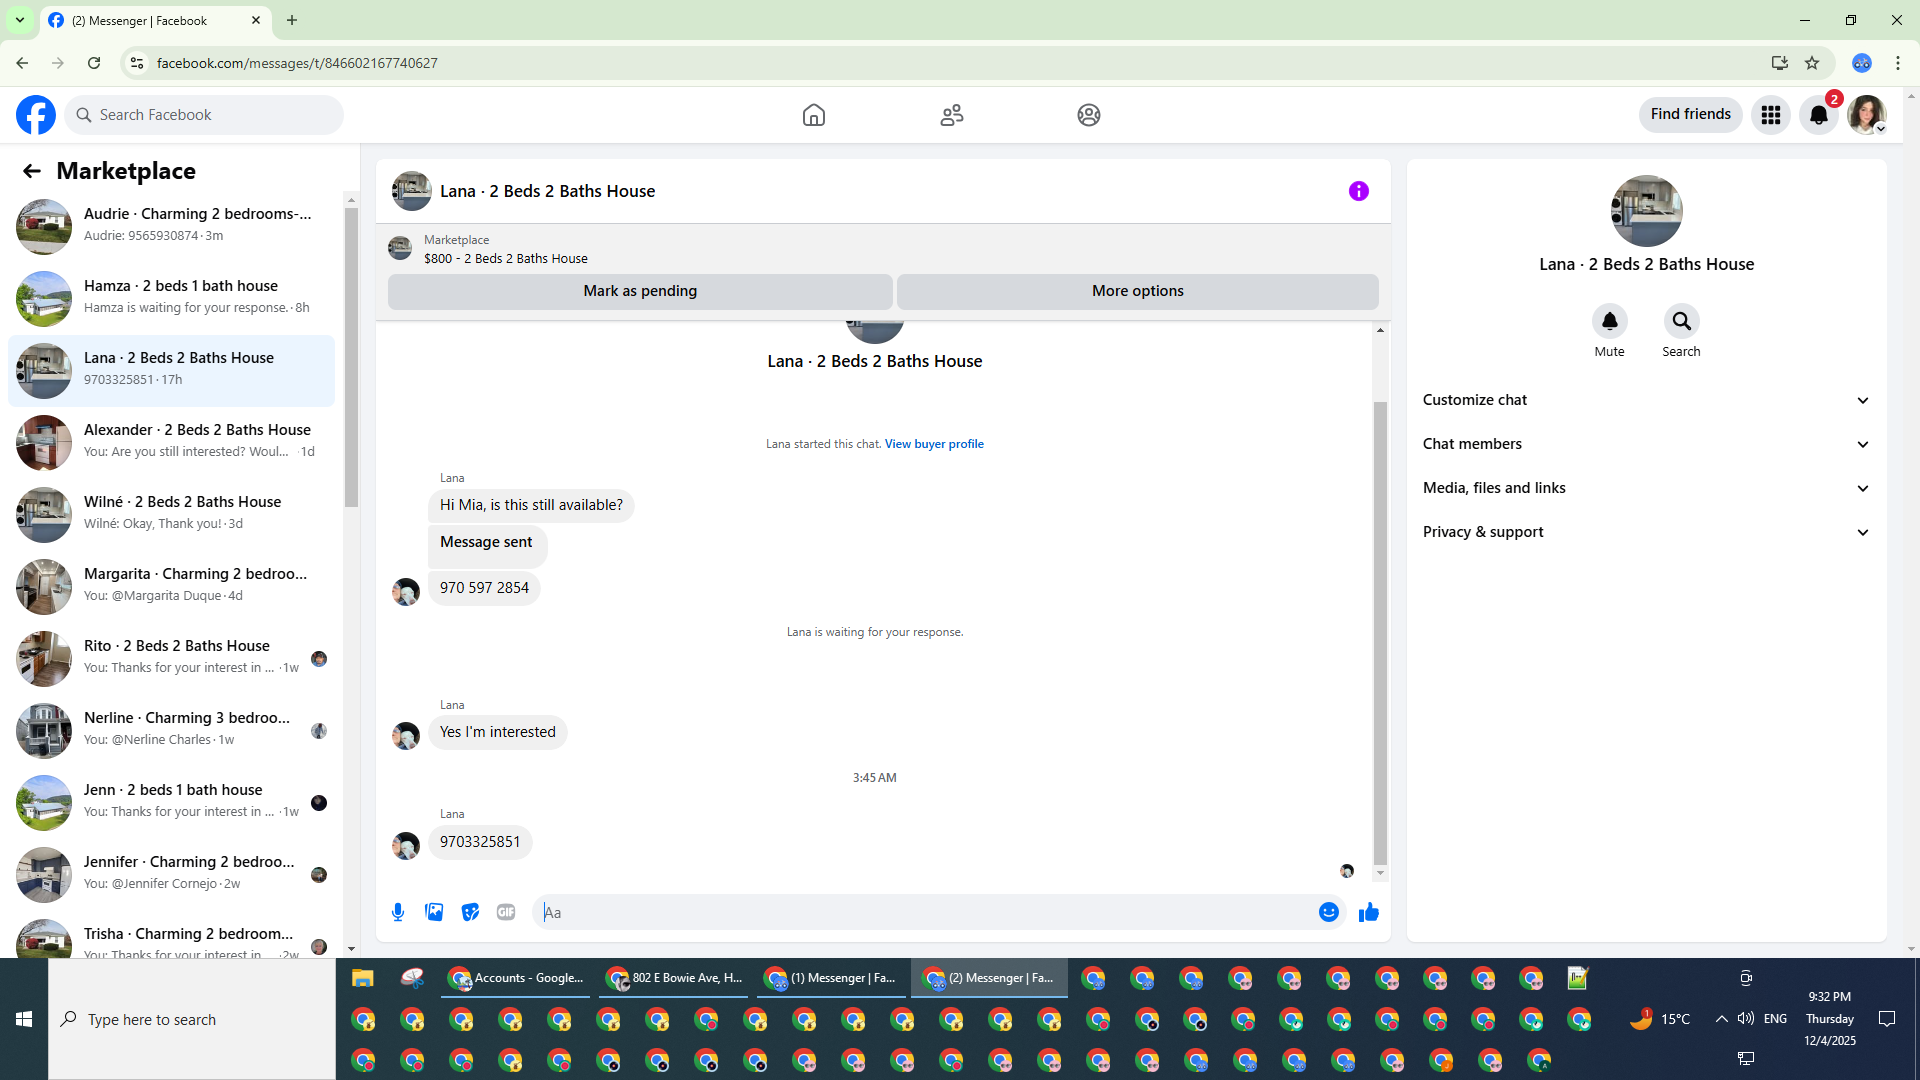Viewport: 1920px width, 1080px height.
Task: Go to the Facebook Home tab
Action: pyautogui.click(x=814, y=115)
